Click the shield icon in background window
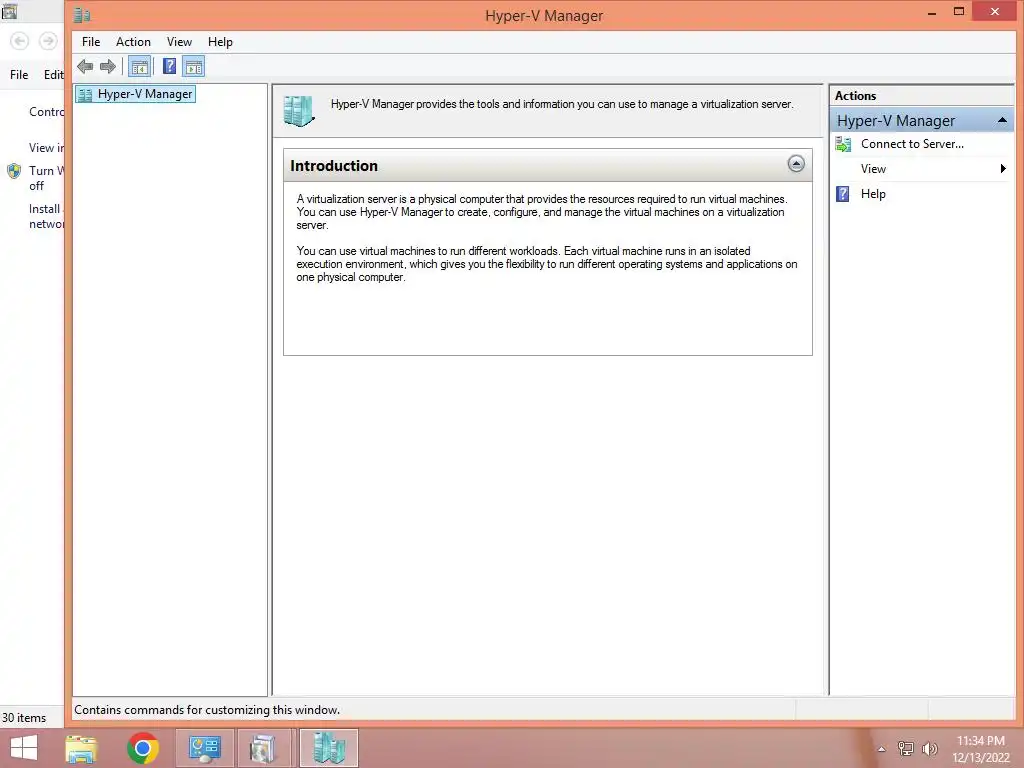This screenshot has width=1024, height=768. 14,171
